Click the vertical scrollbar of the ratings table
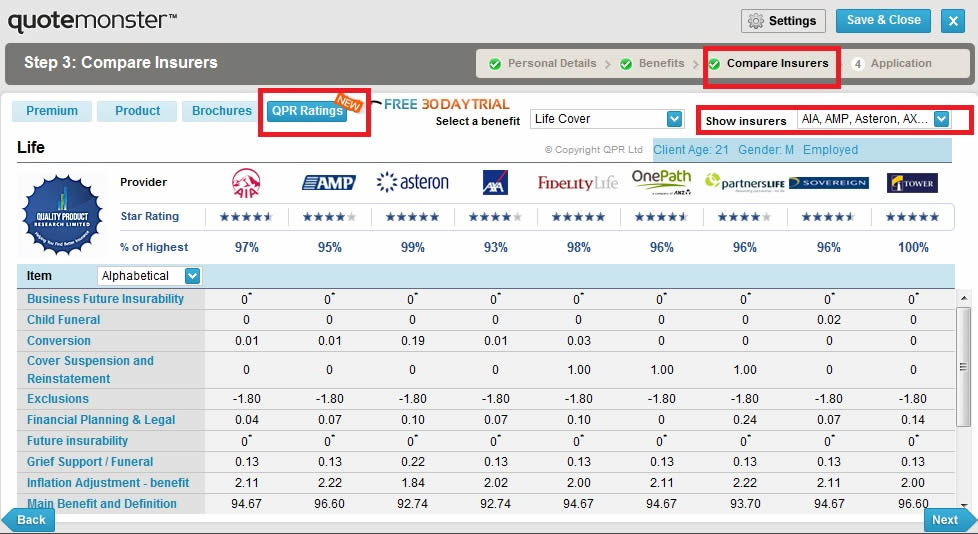The image size is (978, 534). (964, 360)
